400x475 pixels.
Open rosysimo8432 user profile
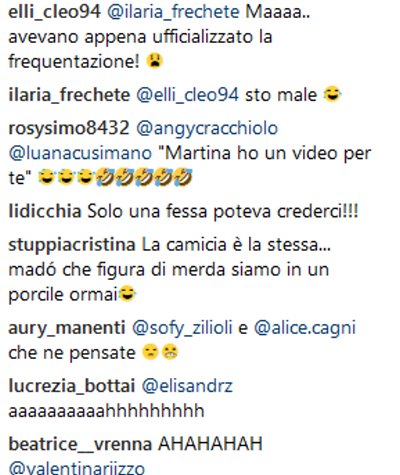point(69,128)
